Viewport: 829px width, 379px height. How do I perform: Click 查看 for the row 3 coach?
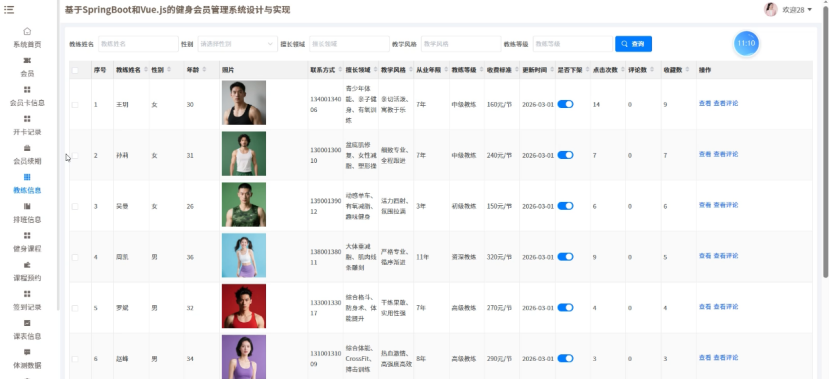[x=705, y=205]
